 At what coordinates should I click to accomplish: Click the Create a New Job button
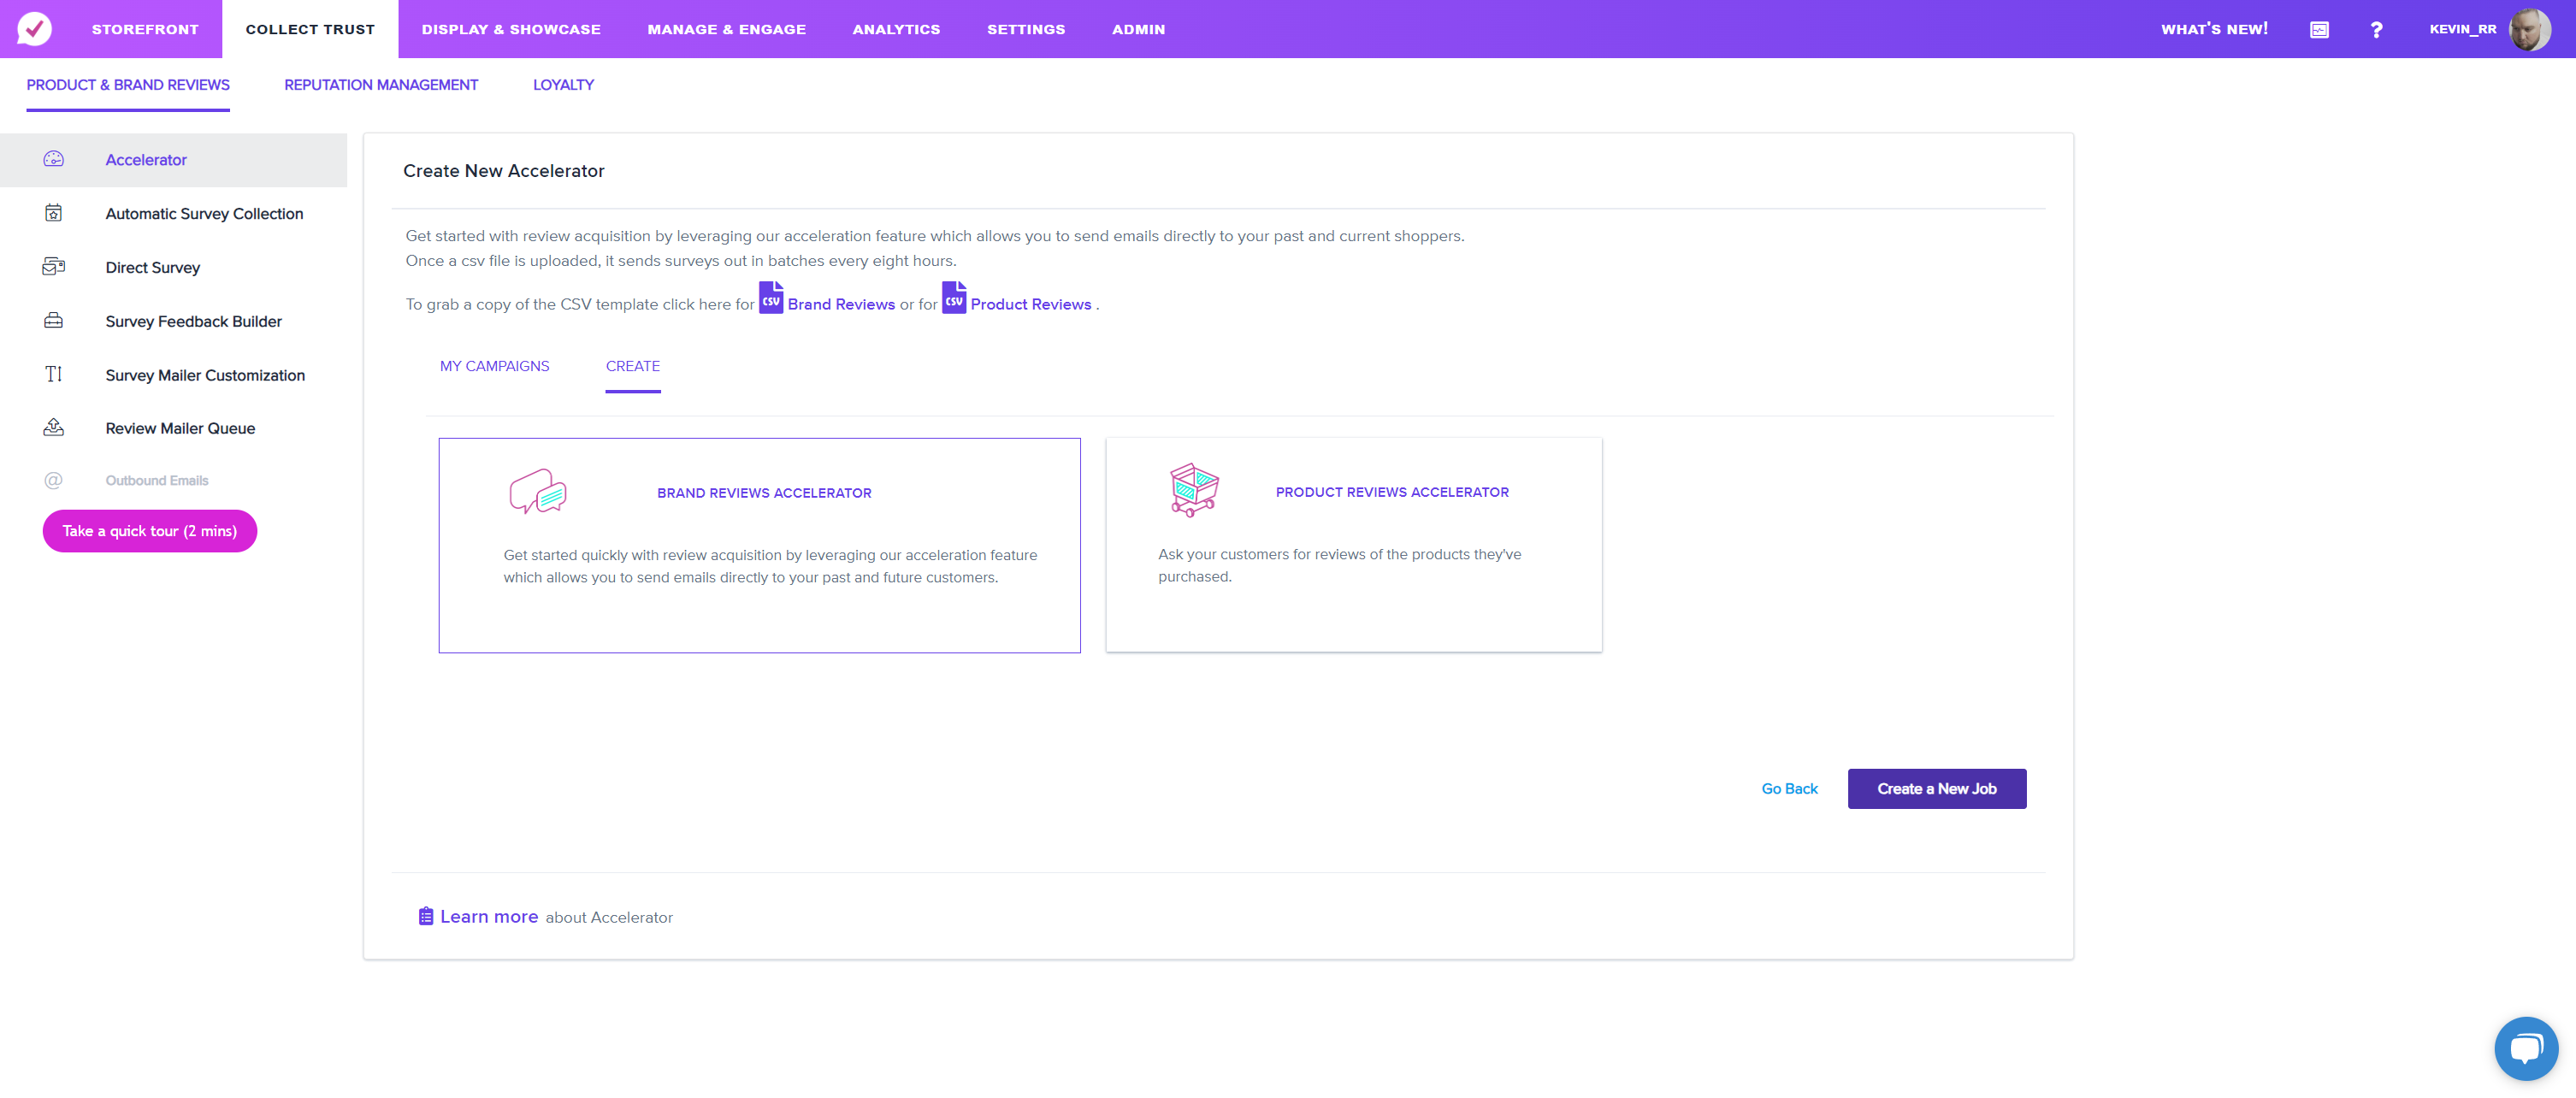1936,789
